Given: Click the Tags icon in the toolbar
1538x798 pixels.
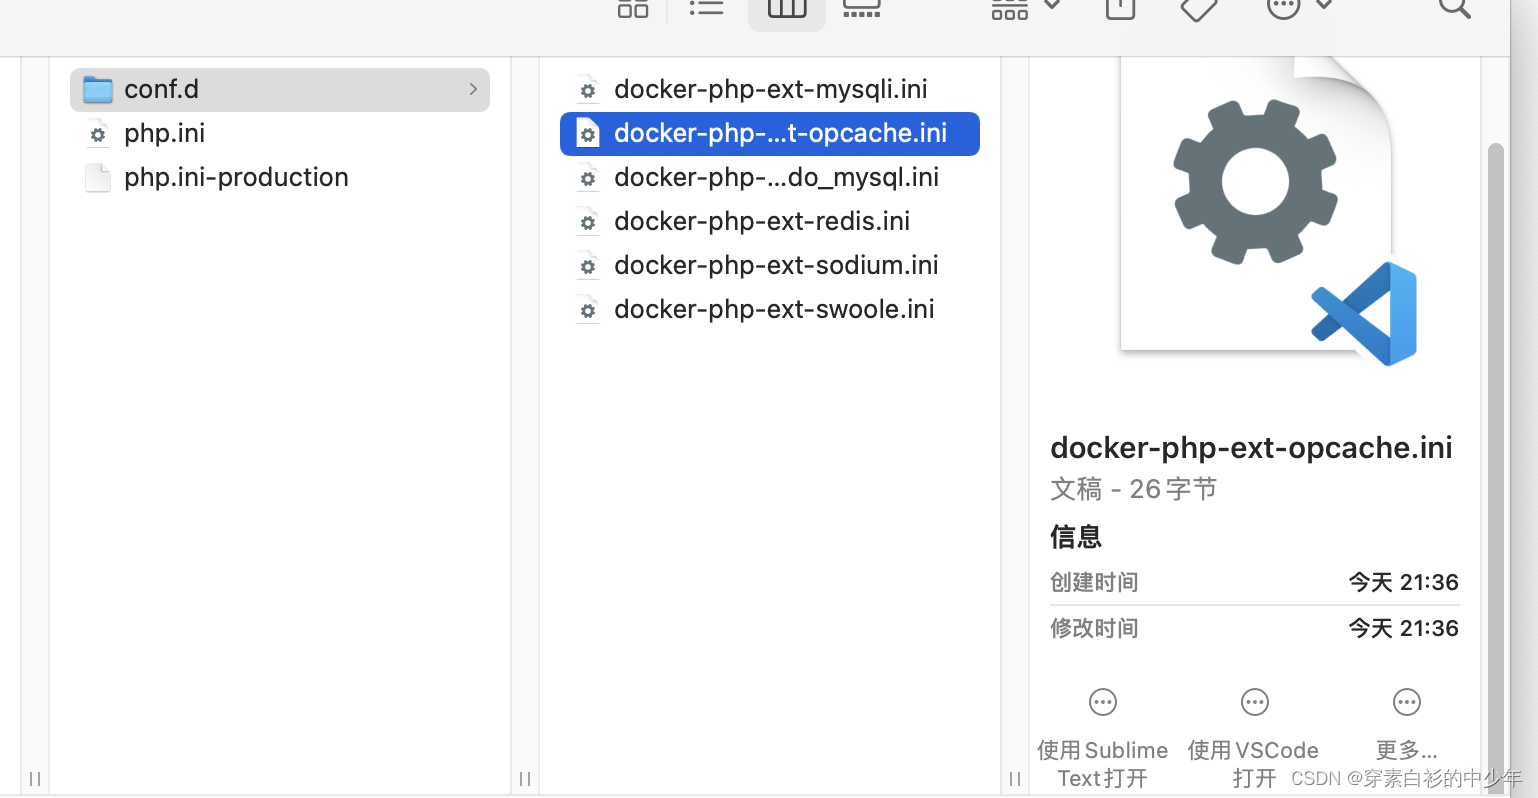Looking at the screenshot, I should pyautogui.click(x=1197, y=8).
